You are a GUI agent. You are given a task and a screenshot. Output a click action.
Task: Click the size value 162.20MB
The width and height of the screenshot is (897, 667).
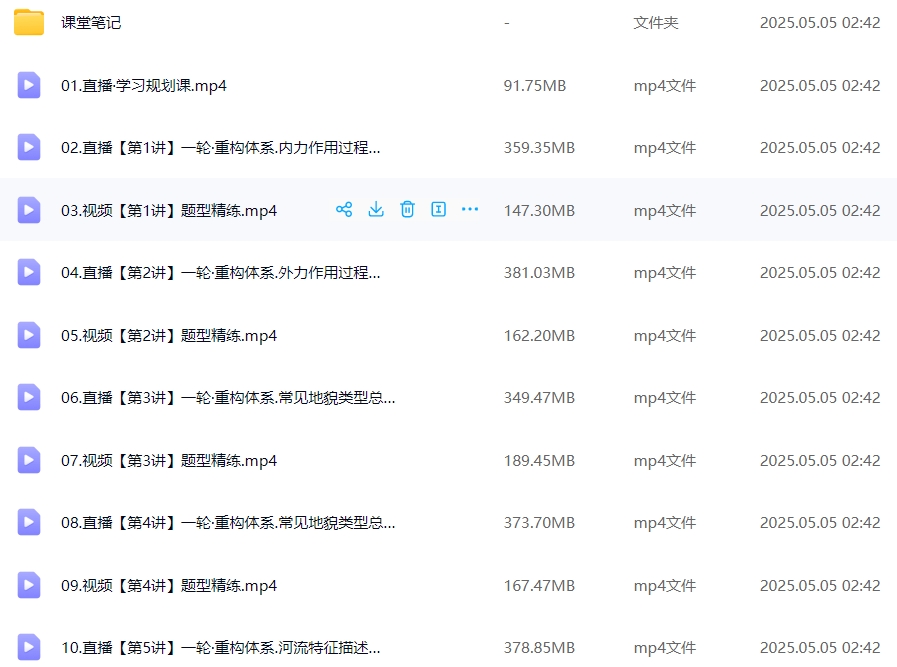coord(539,336)
